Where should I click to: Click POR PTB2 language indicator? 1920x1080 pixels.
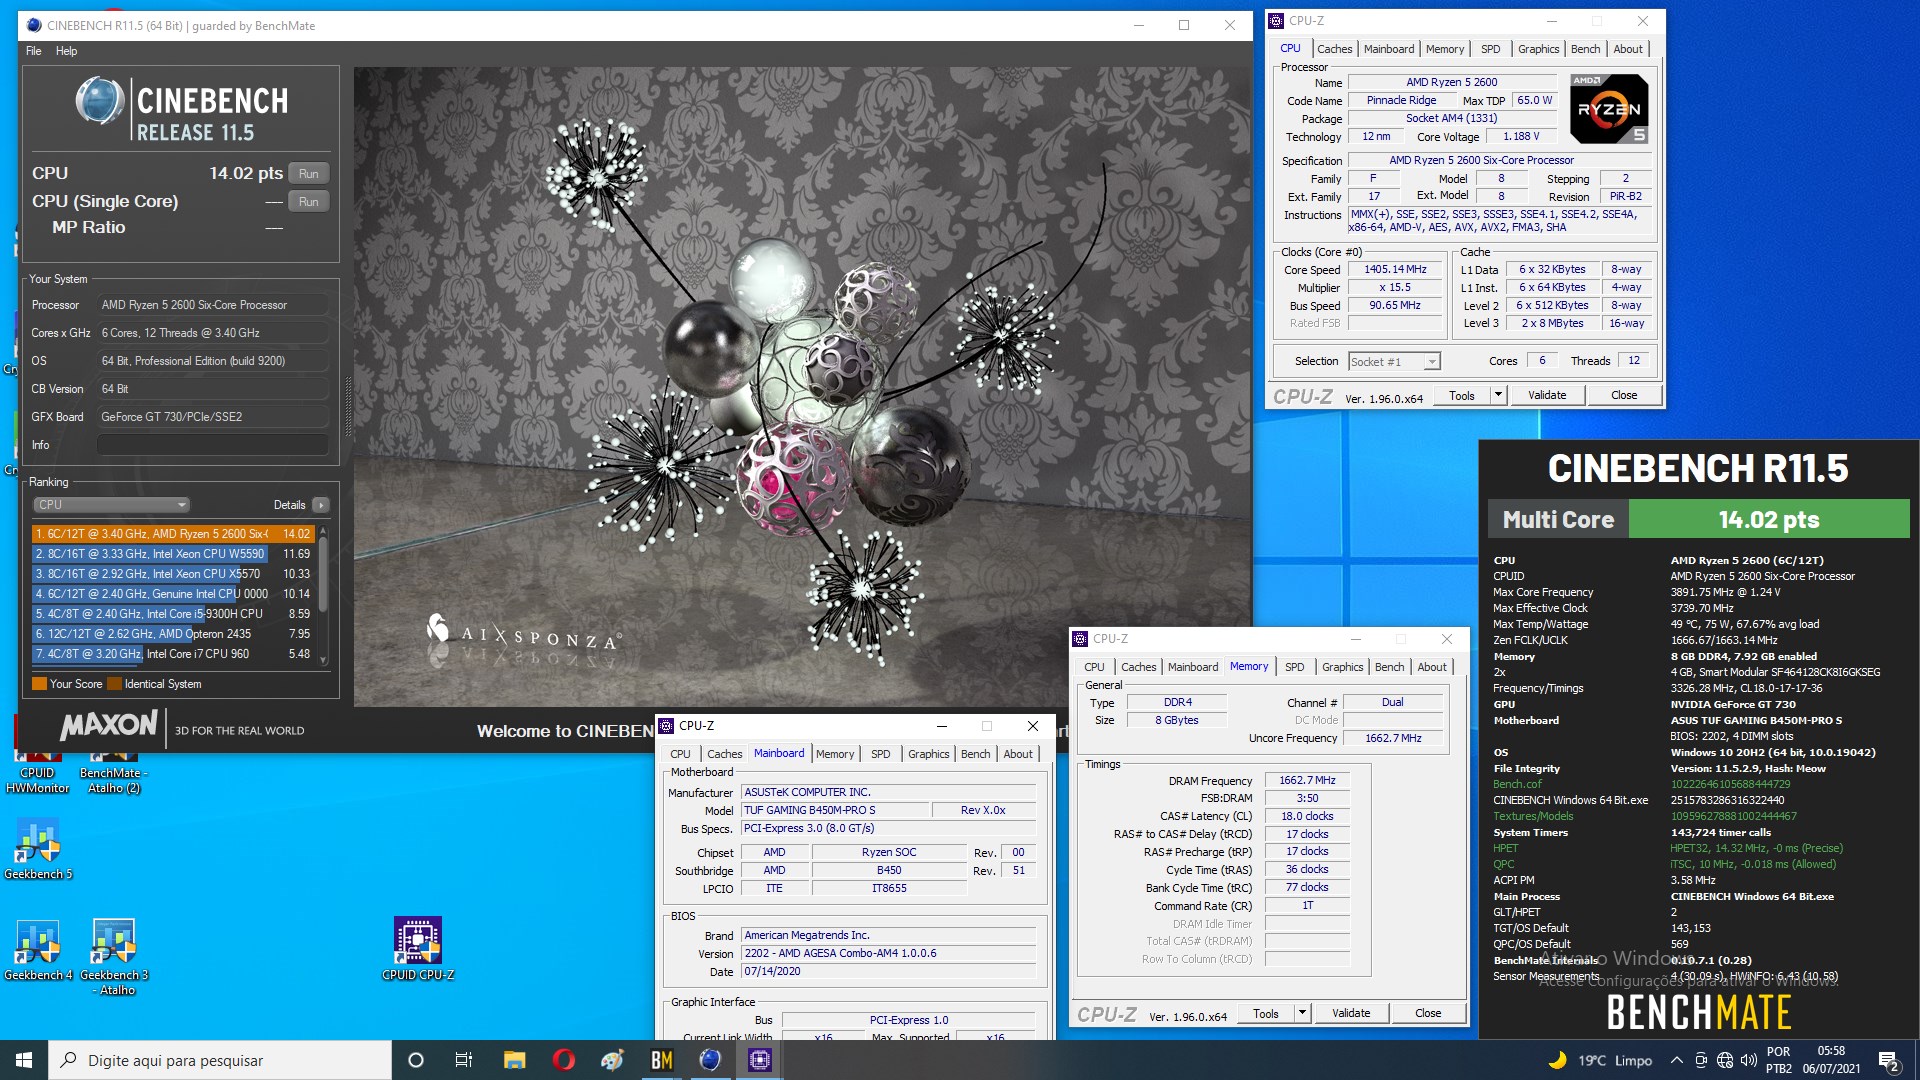tap(1779, 1060)
